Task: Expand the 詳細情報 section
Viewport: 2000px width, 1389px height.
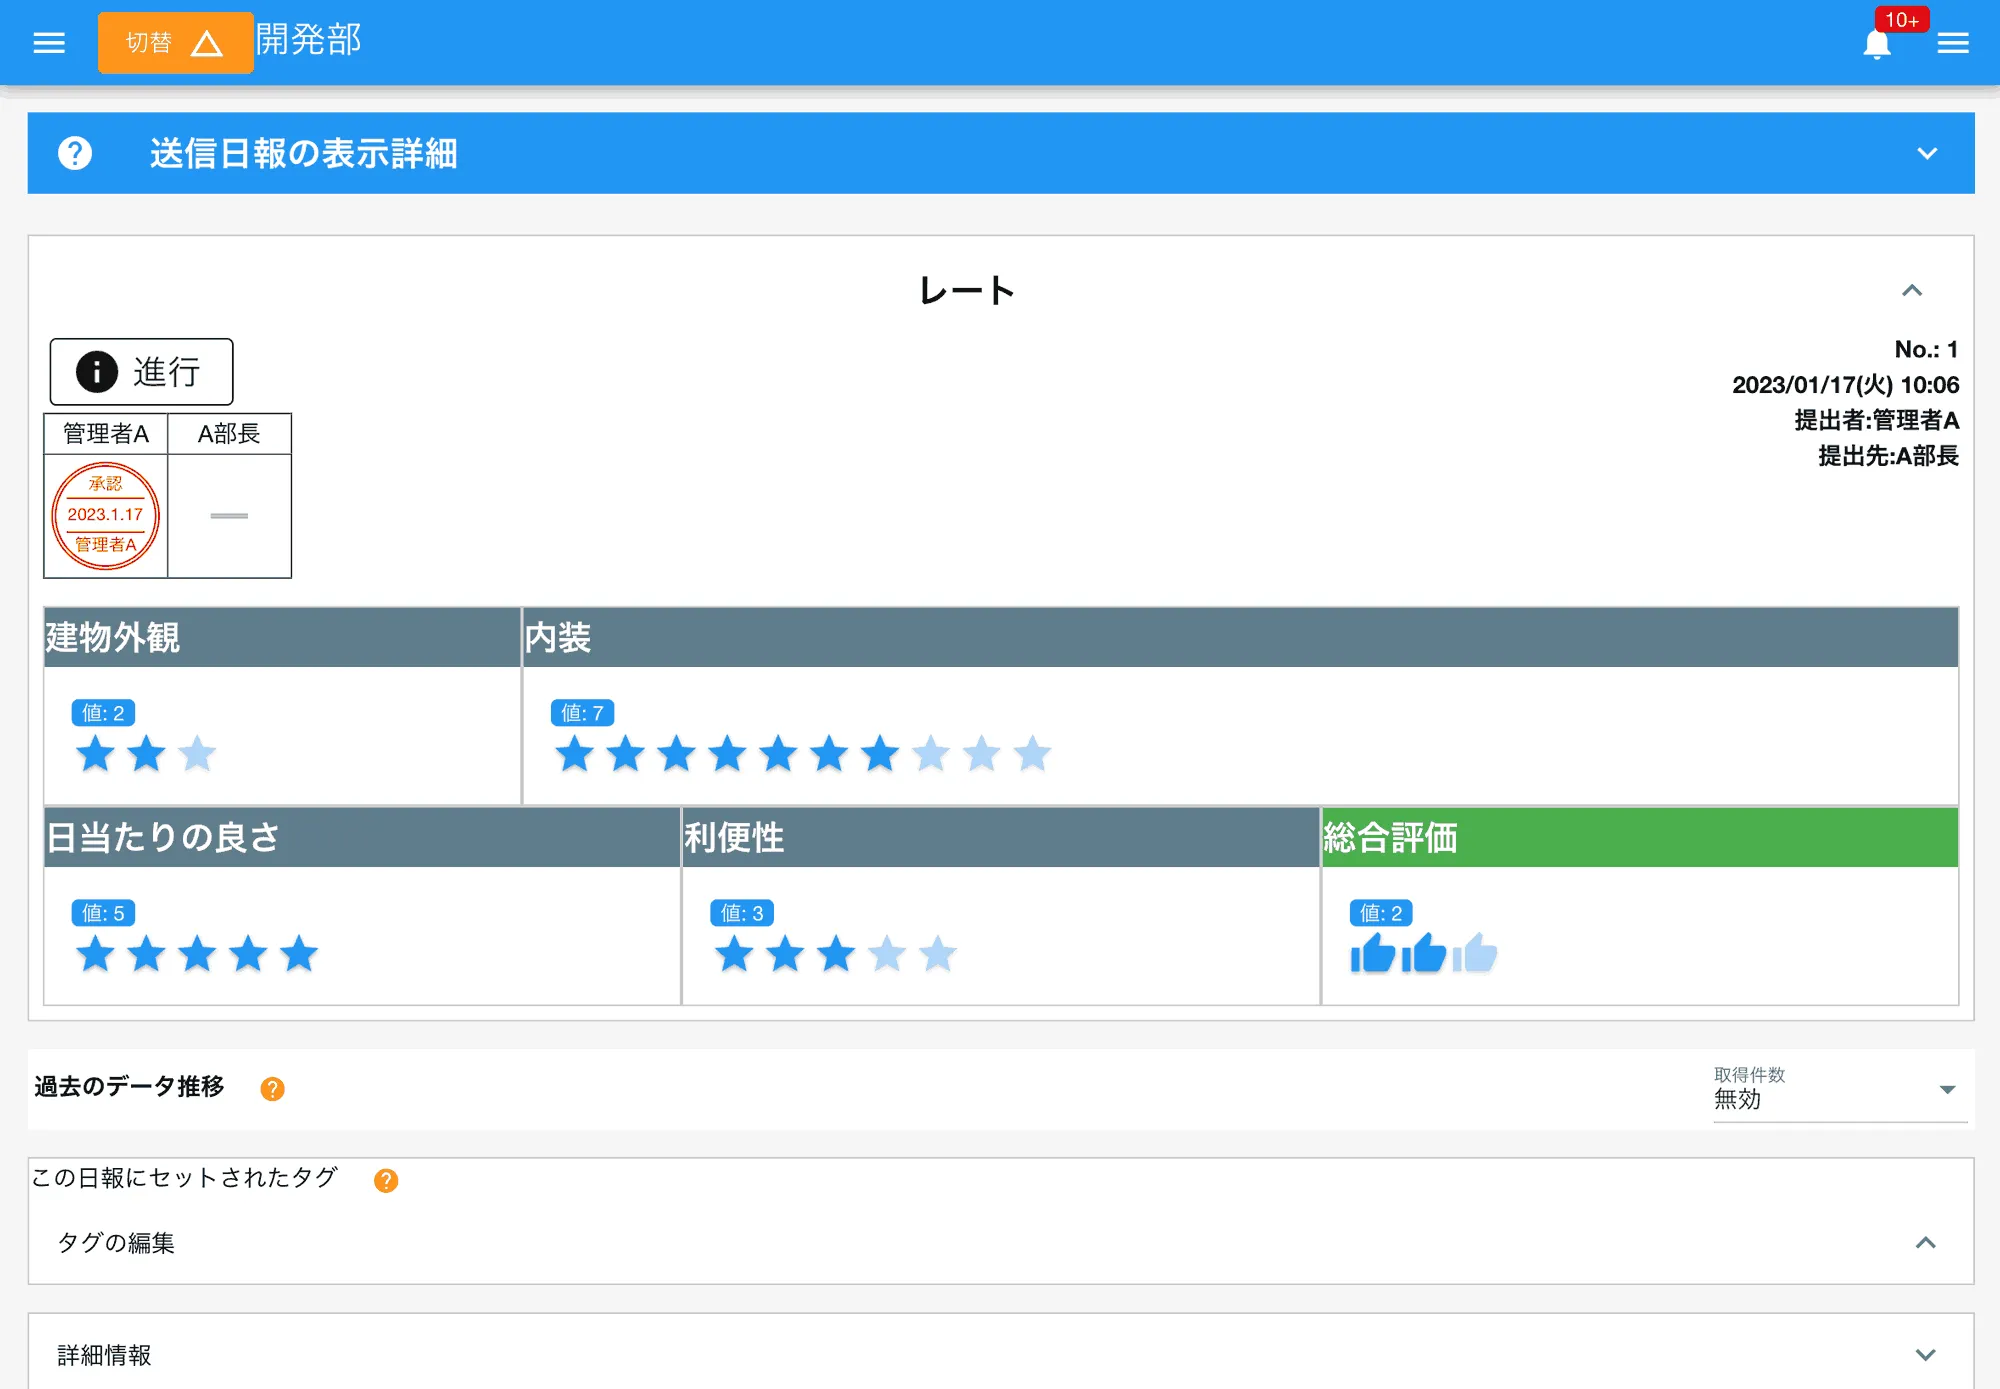Action: (x=1925, y=1355)
